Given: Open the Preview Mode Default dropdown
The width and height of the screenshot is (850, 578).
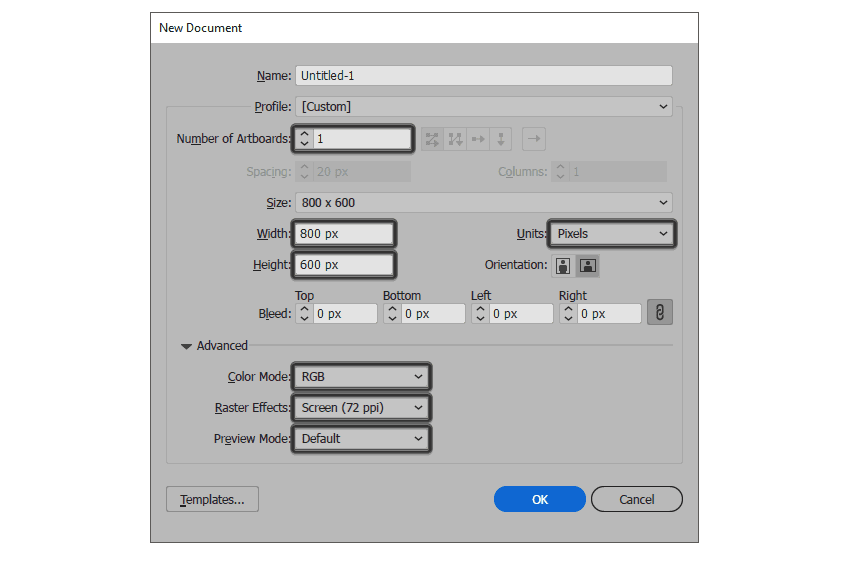Looking at the screenshot, I should [362, 439].
